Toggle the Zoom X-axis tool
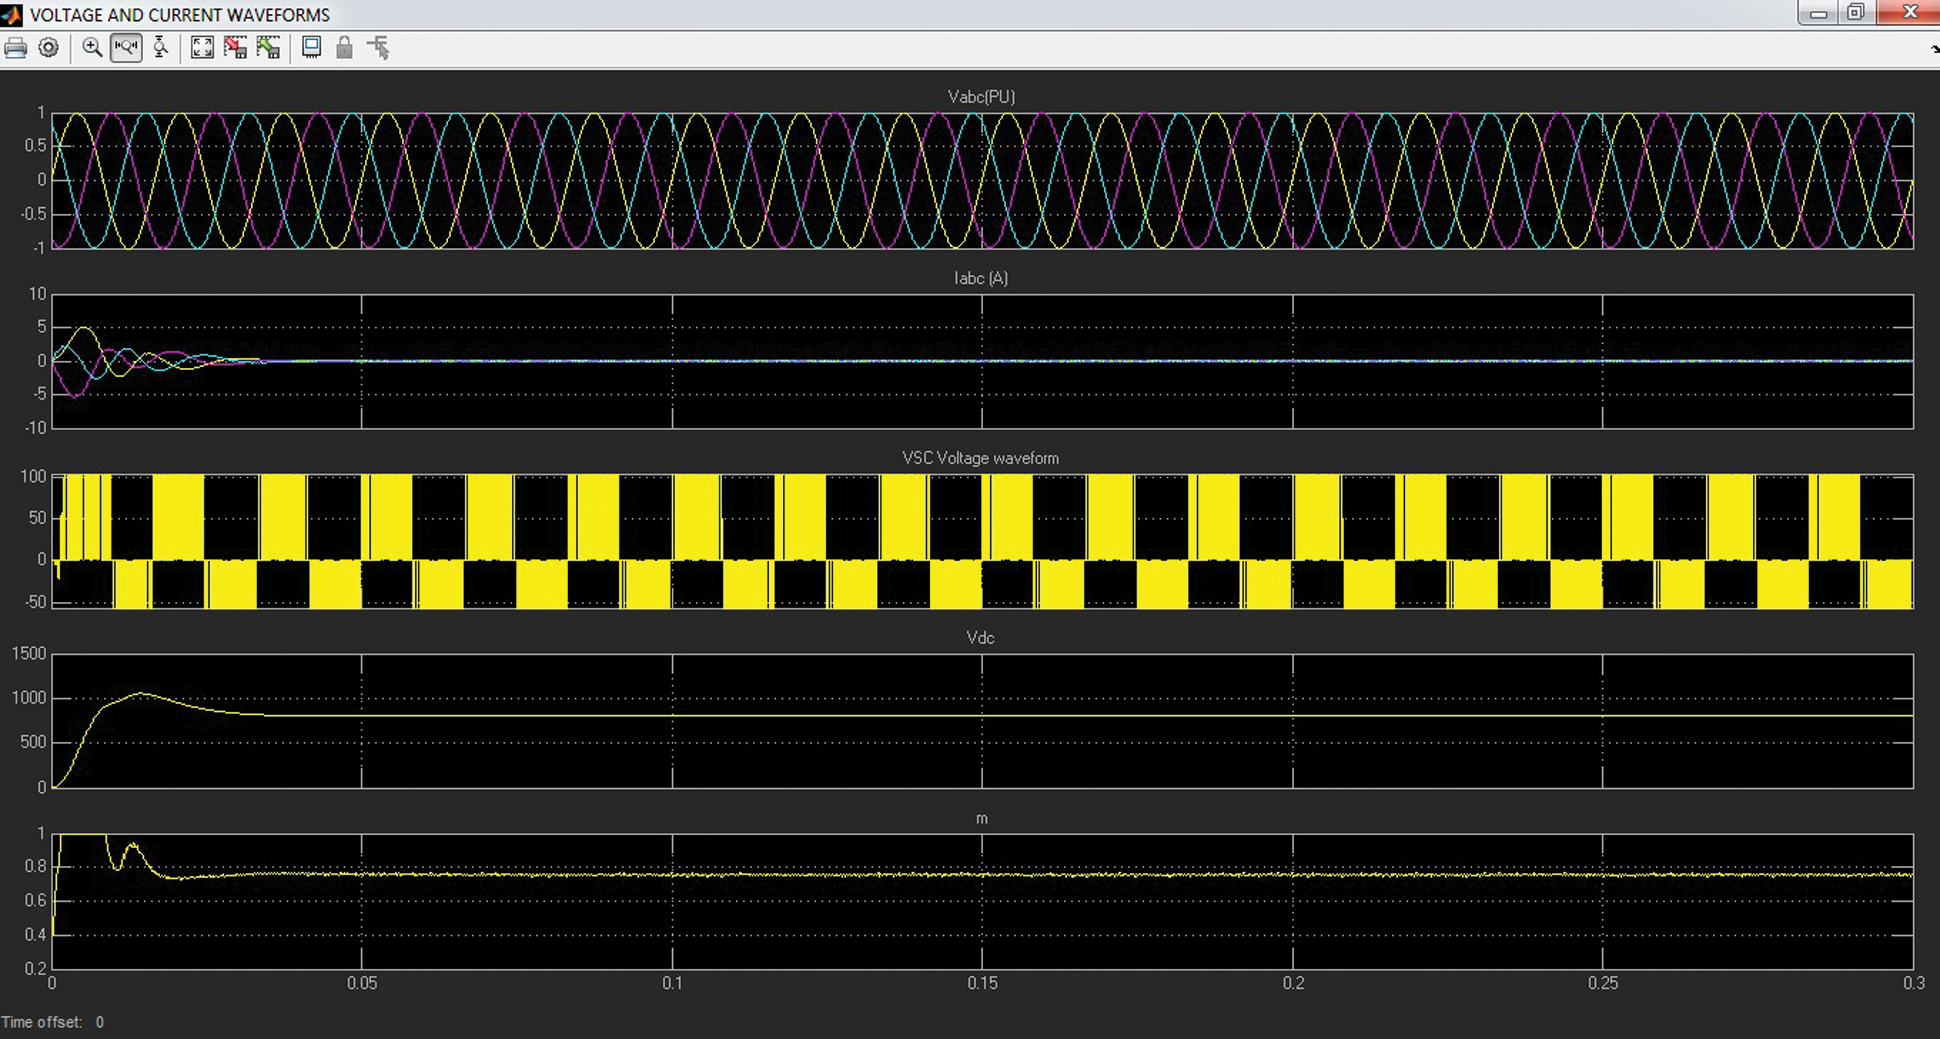The height and width of the screenshot is (1039, 1940). pyautogui.click(x=126, y=48)
